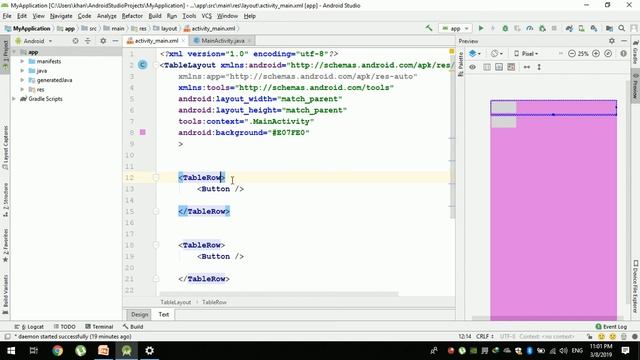Open Preview panel gear settings

click(x=611, y=41)
